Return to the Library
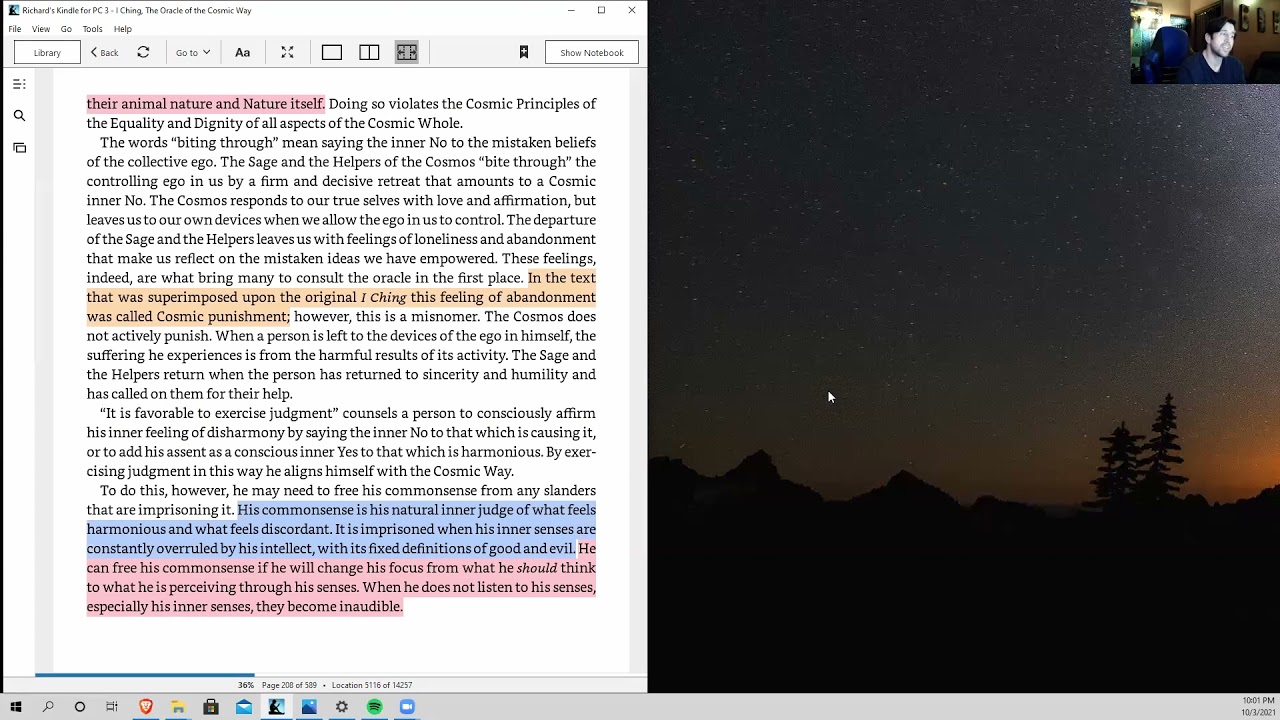 [47, 53]
